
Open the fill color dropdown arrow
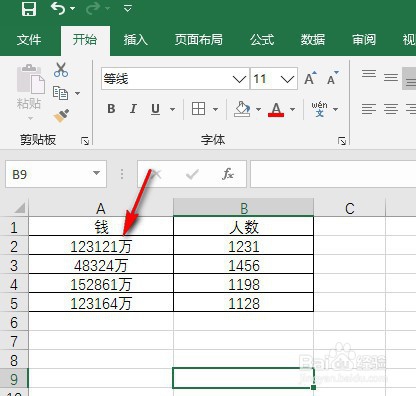(258, 109)
